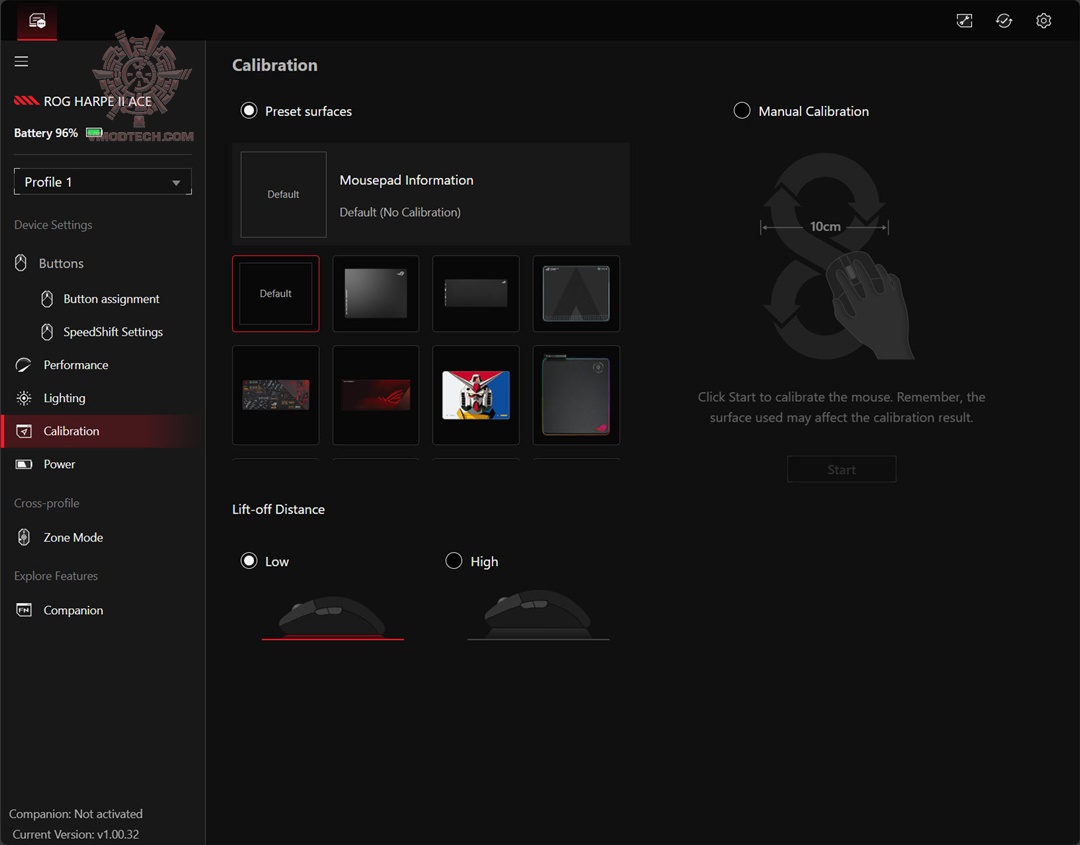Screen dimensions: 1080x845
Task: Click the Power battery icon
Action: pyautogui.click(x=23, y=464)
